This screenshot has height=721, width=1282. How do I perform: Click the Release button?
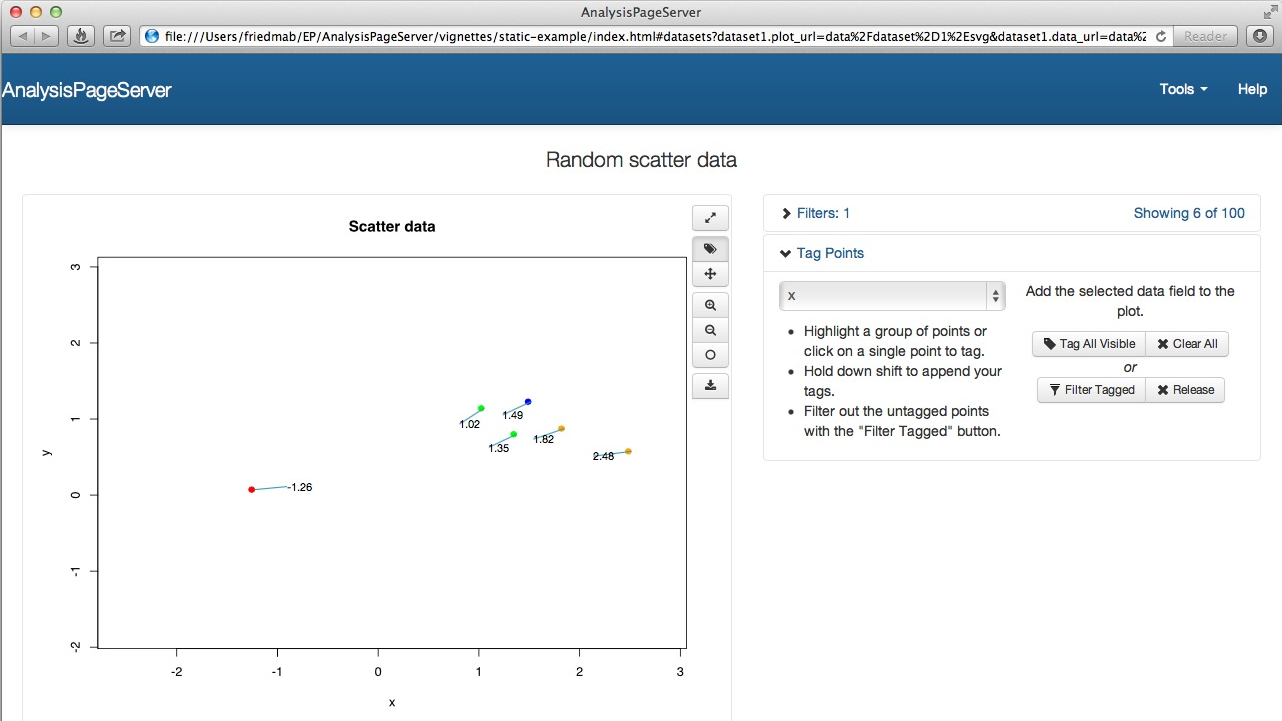point(1185,390)
